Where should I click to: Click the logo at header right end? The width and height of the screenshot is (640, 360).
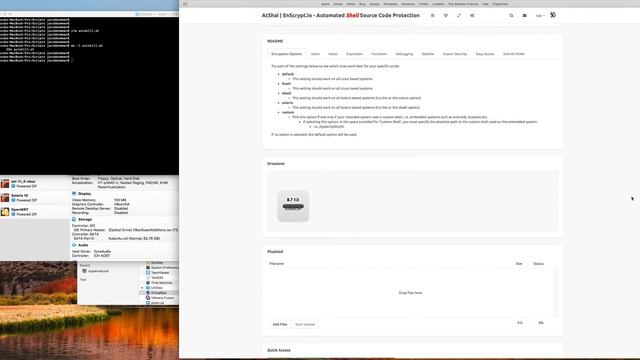tap(553, 15)
